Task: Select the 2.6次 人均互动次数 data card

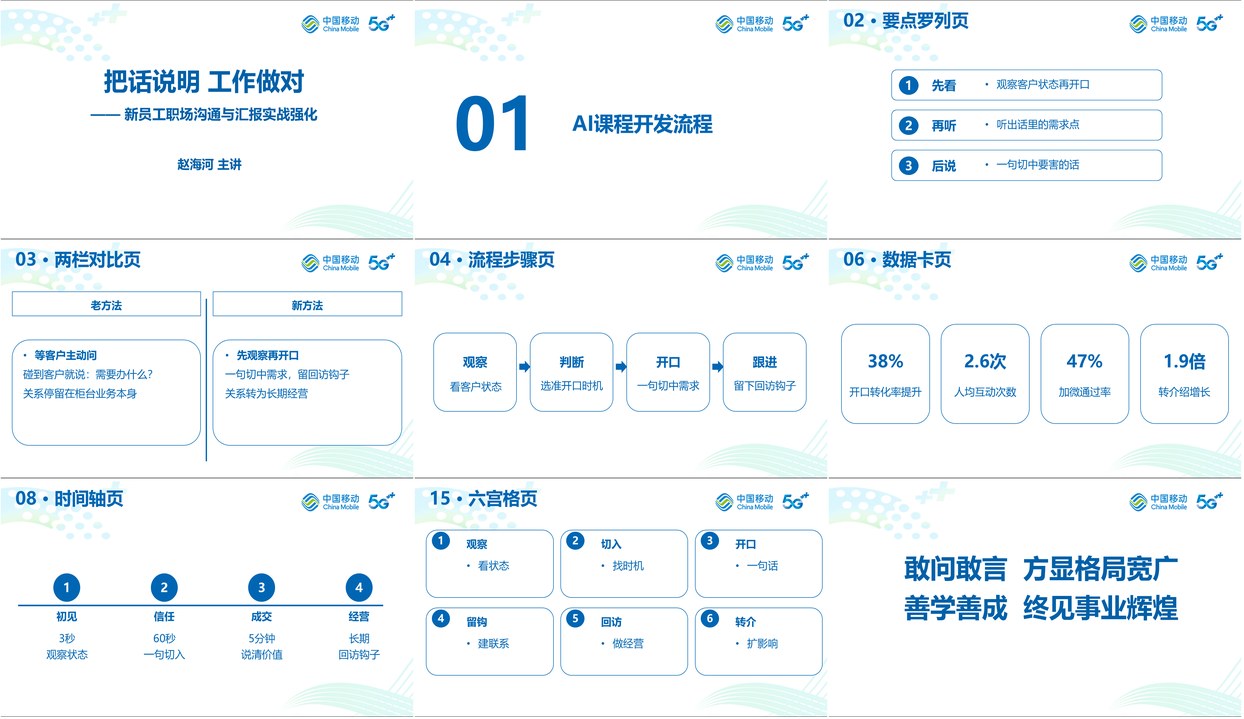Action: 985,374
